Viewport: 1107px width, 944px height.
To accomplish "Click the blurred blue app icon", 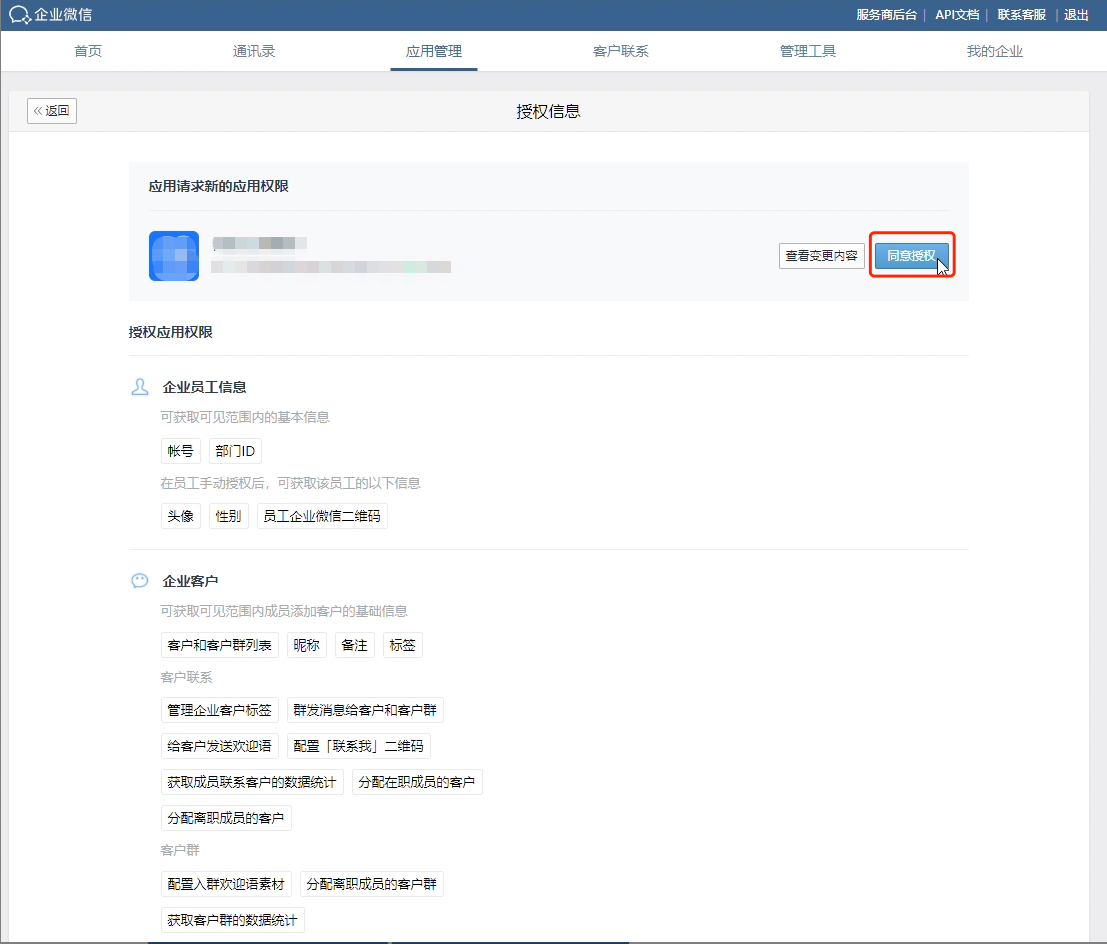I will point(174,256).
